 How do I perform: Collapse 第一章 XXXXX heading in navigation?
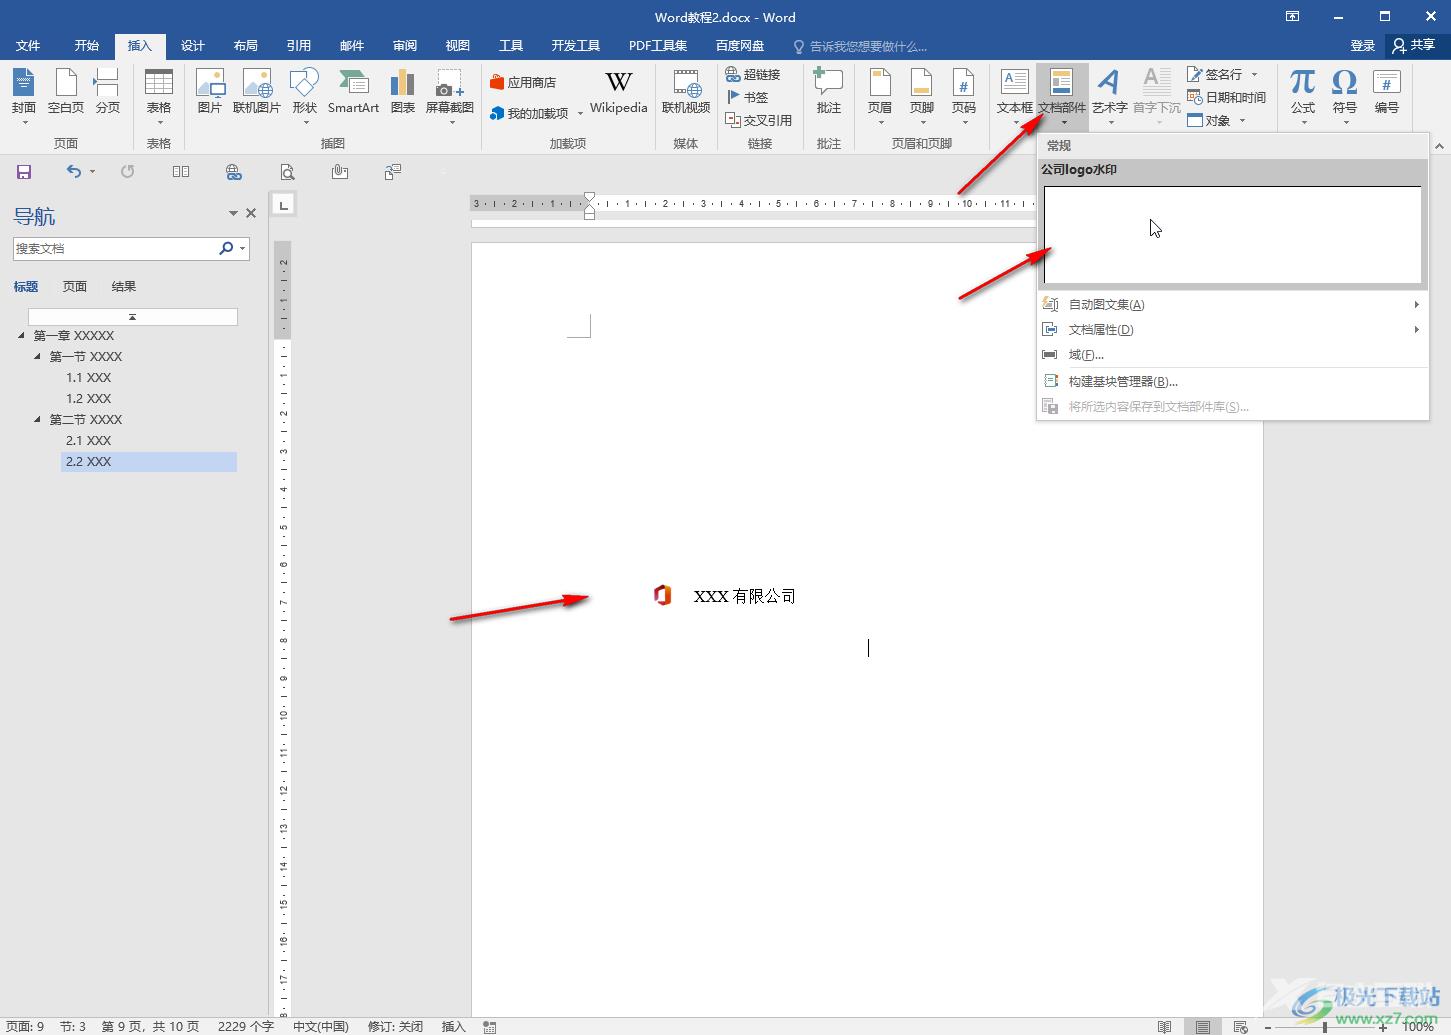tap(22, 336)
